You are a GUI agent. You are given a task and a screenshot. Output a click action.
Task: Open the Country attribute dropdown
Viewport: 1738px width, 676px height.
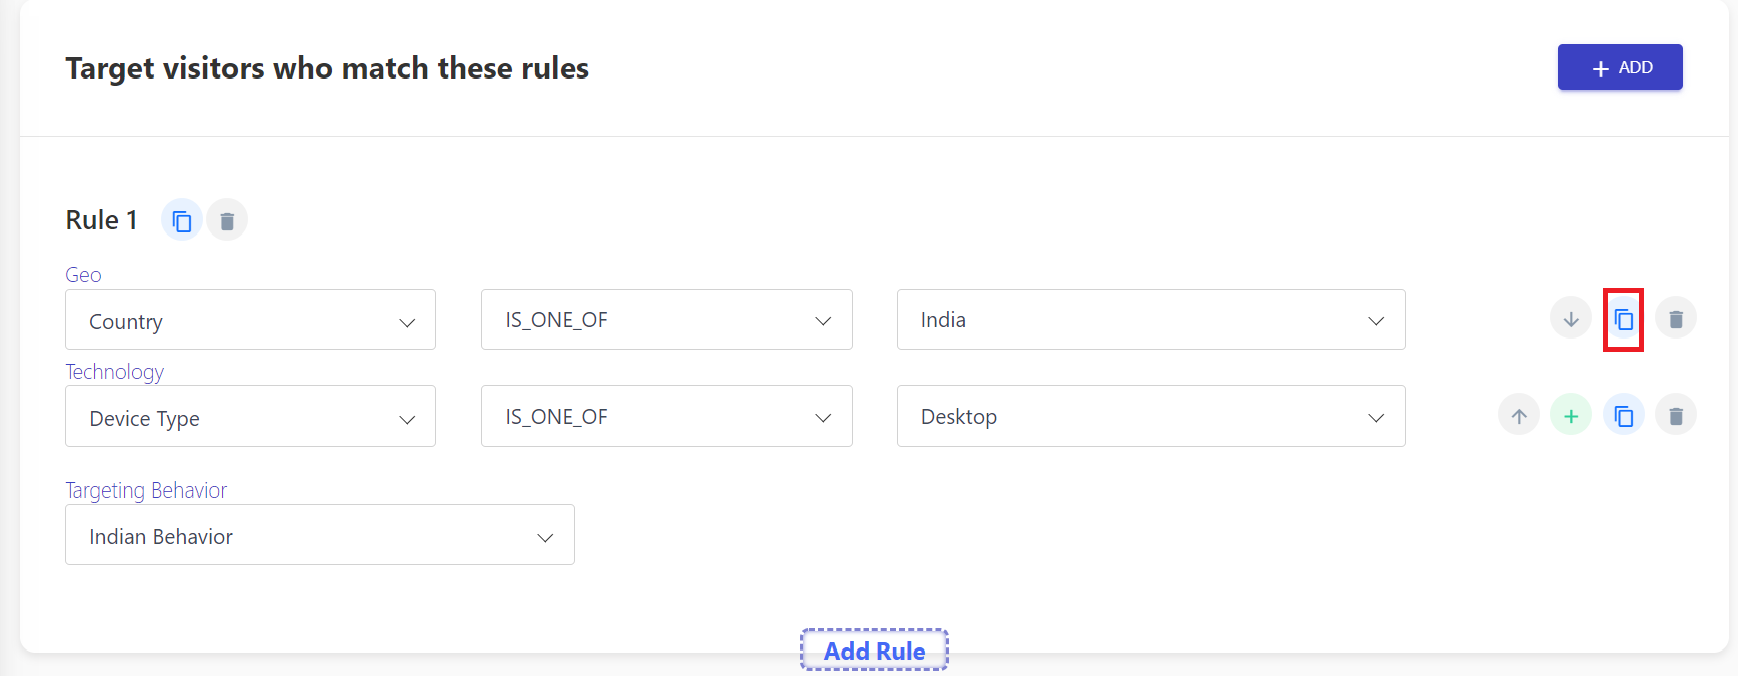(250, 320)
